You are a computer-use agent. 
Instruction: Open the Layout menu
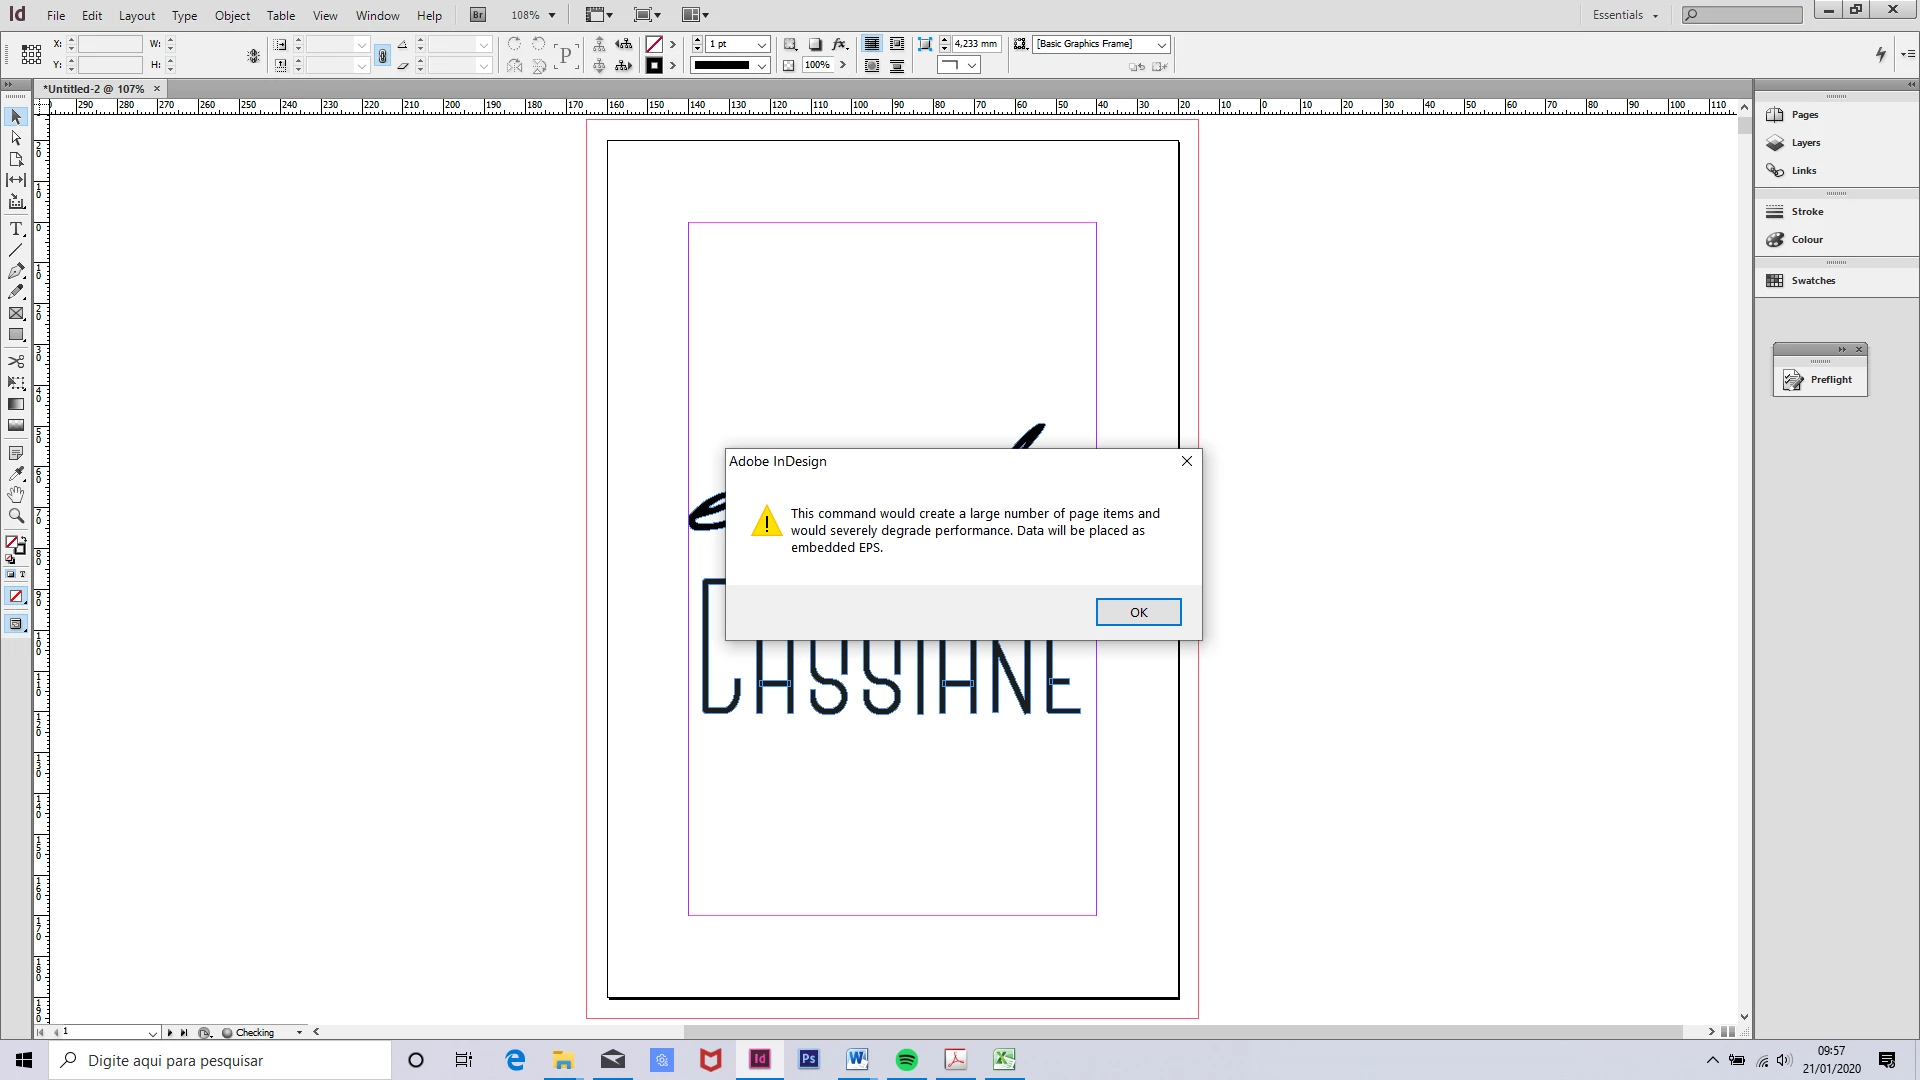coord(136,15)
